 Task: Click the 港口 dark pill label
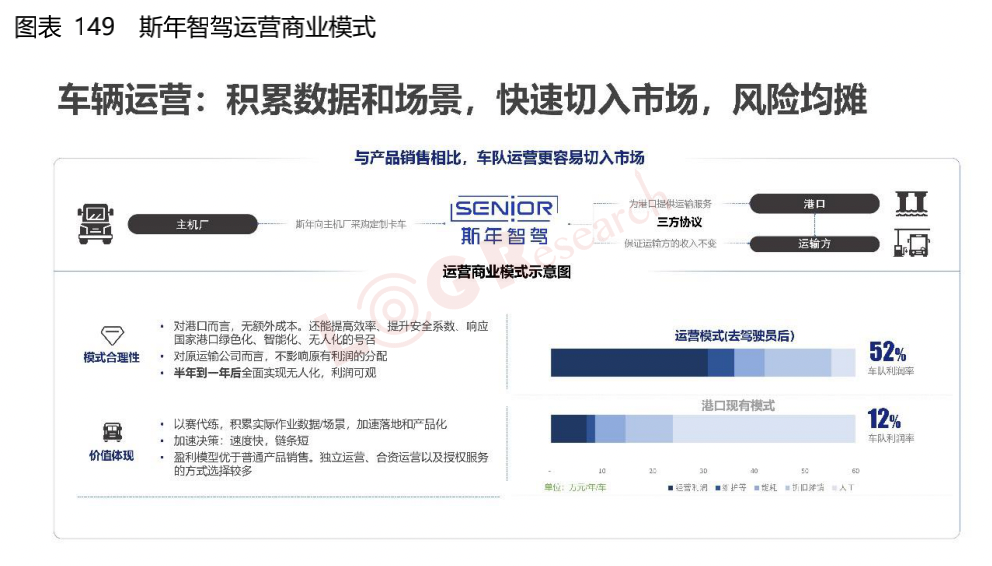coord(814,204)
